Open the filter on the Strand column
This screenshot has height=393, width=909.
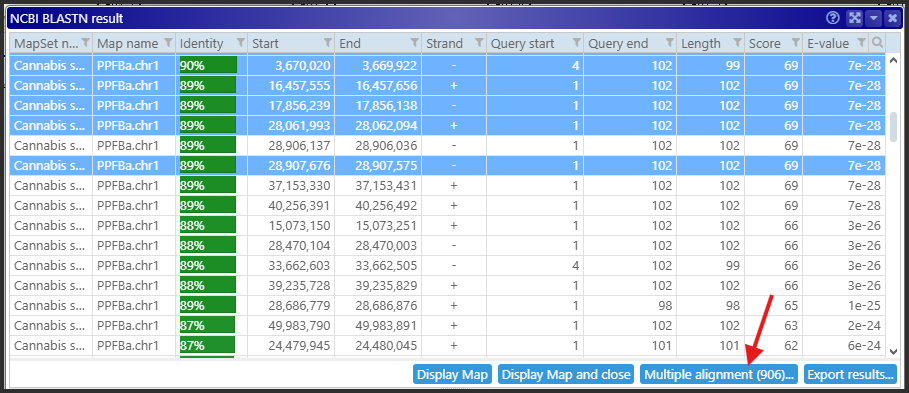(479, 42)
